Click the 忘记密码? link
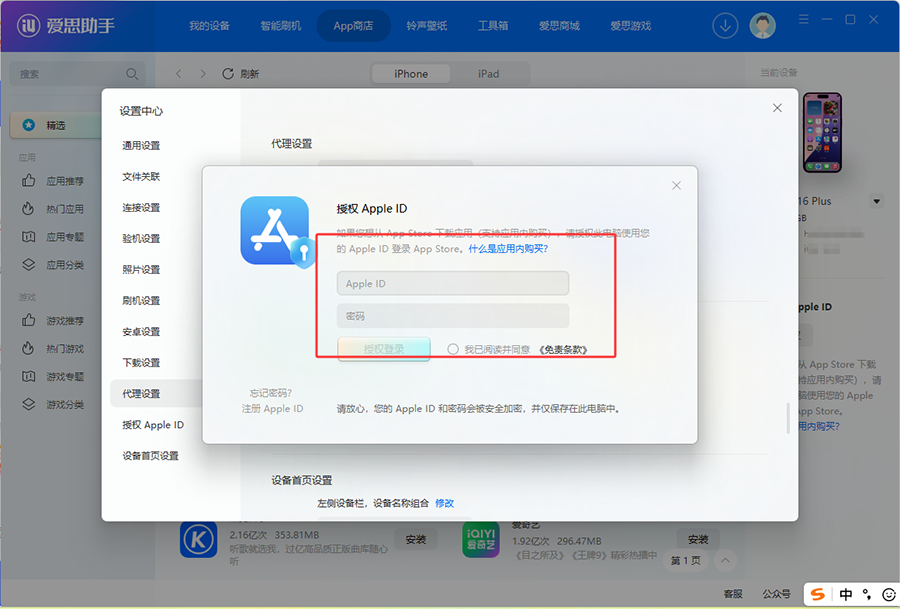The height and width of the screenshot is (609, 900). (x=271, y=393)
